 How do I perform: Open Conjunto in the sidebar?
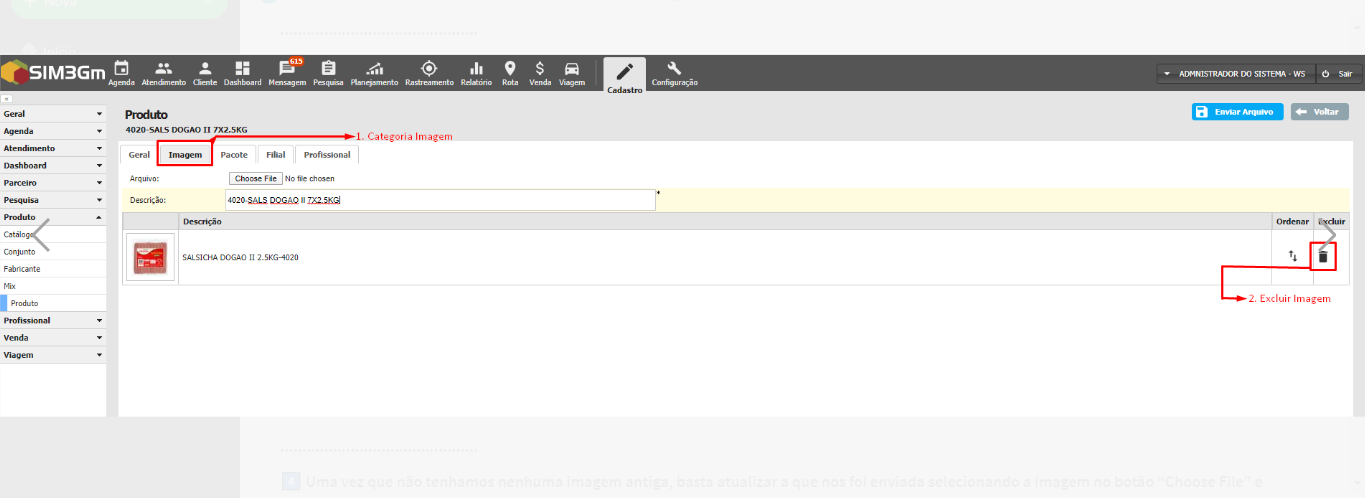pos(53,252)
